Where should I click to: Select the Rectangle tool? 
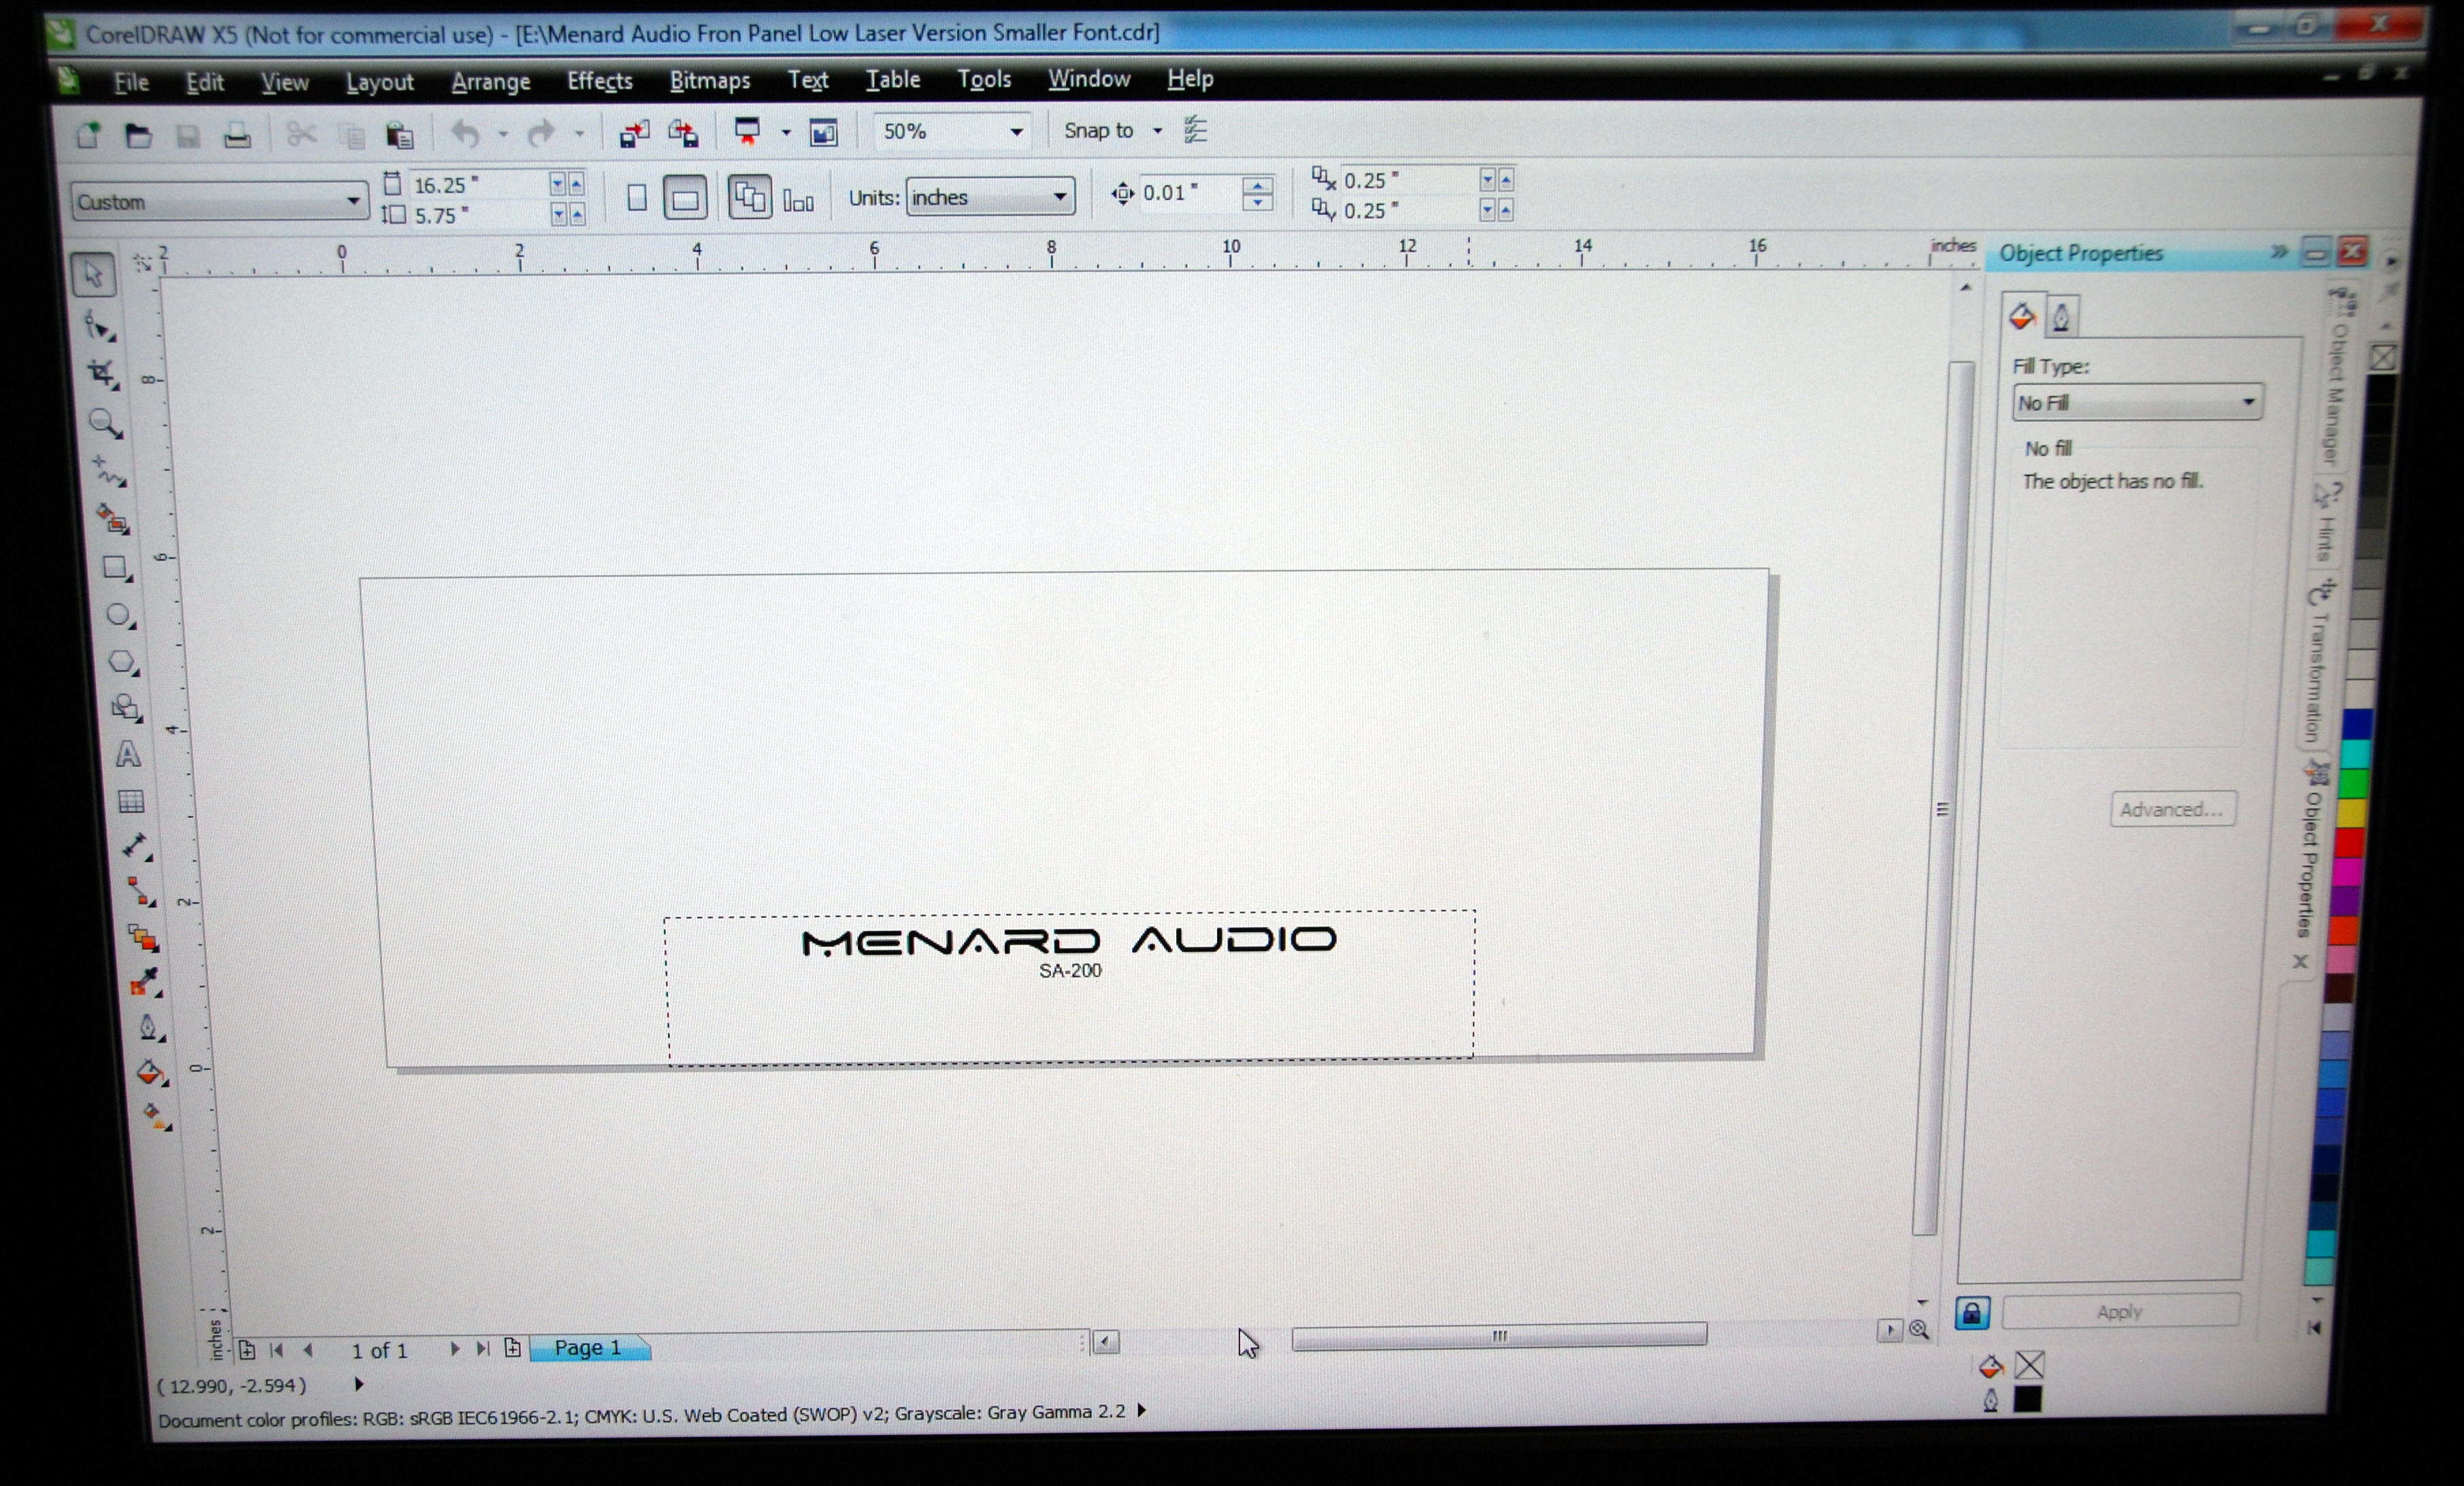(x=116, y=568)
